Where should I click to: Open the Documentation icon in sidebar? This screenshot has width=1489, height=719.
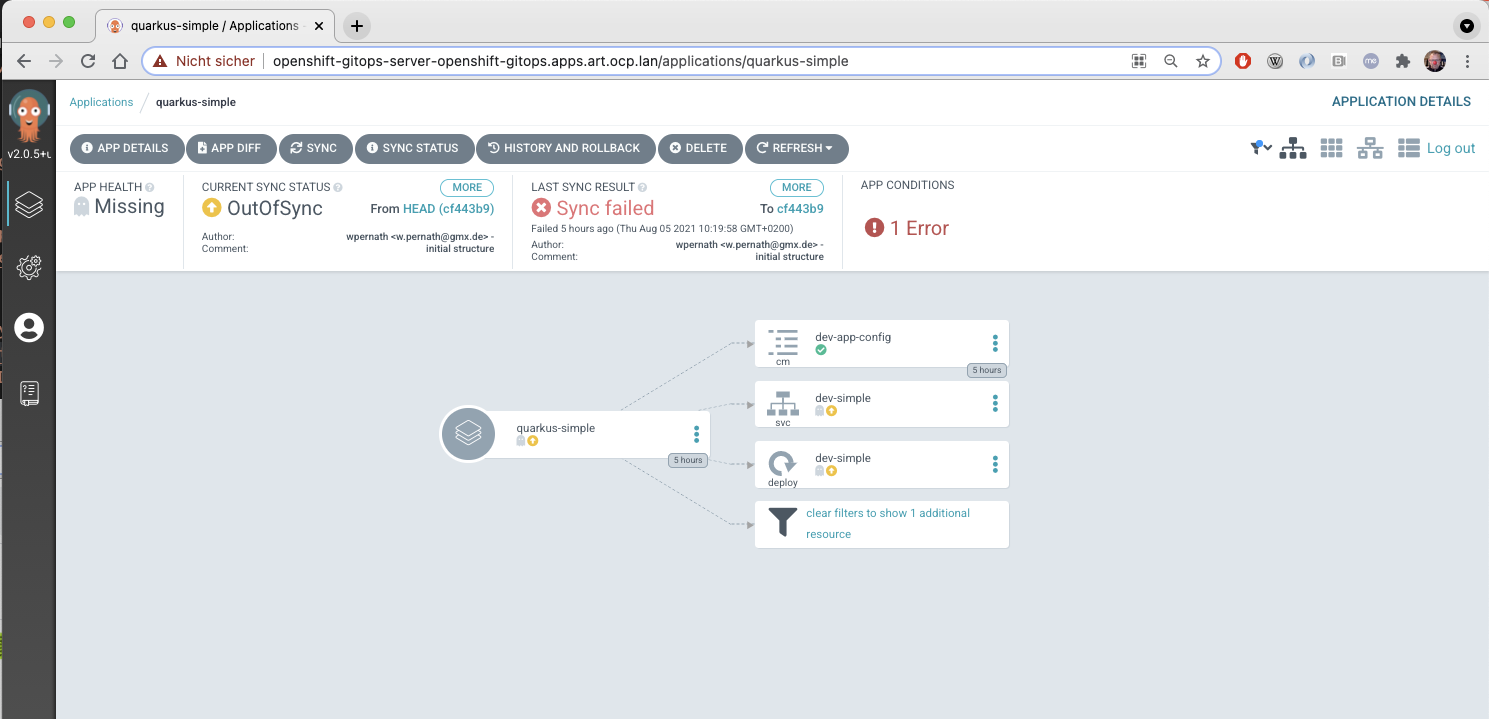click(x=29, y=392)
